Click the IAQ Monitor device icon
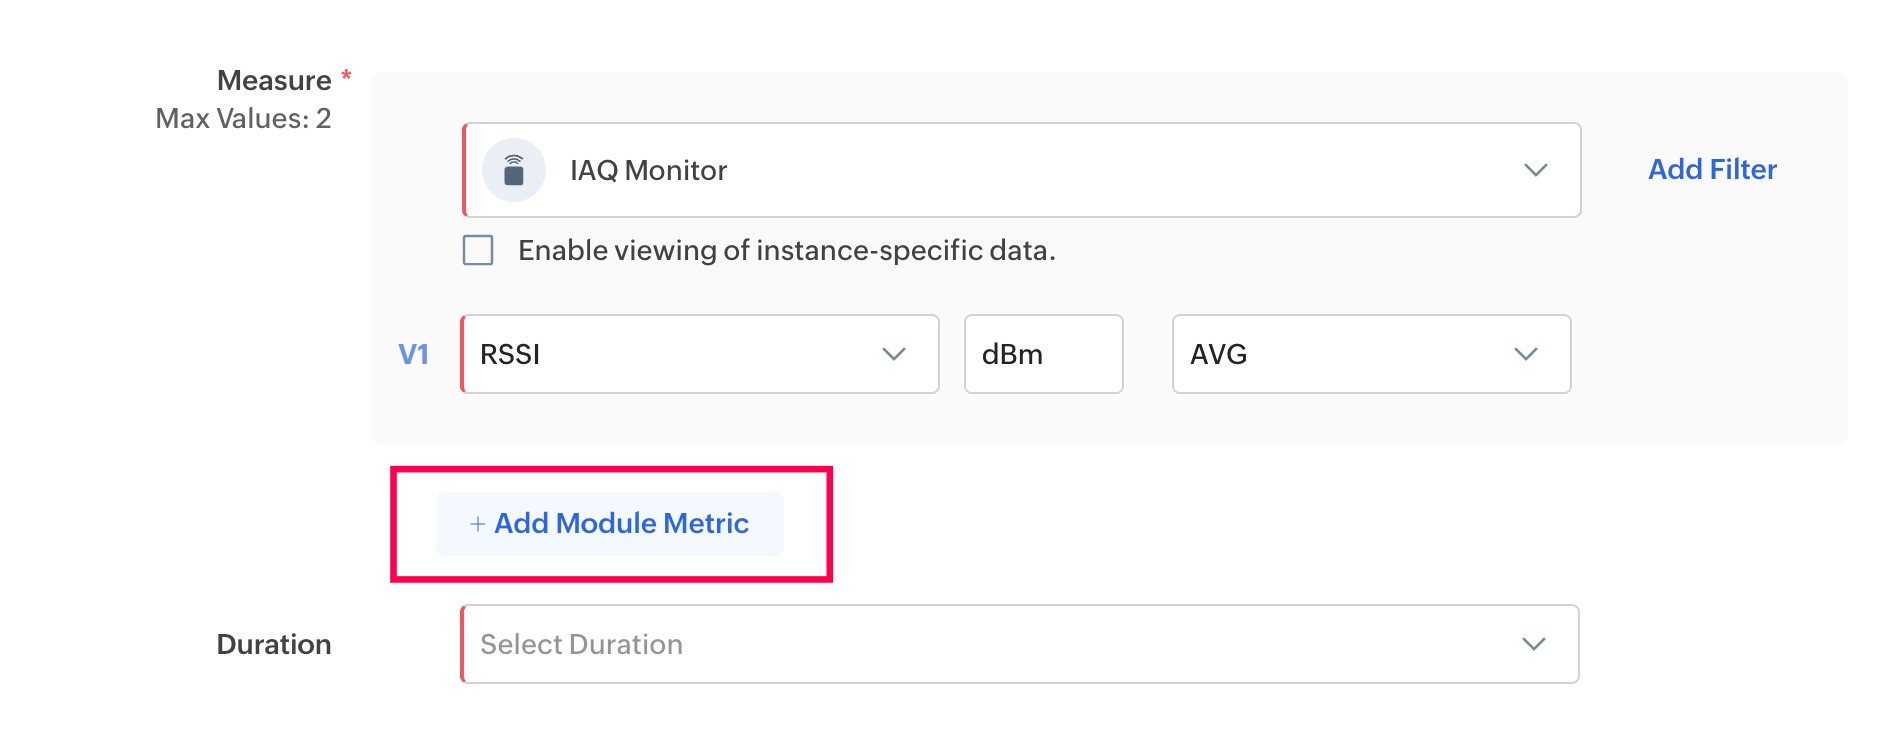Viewport: 1900px width, 744px height. [514, 170]
